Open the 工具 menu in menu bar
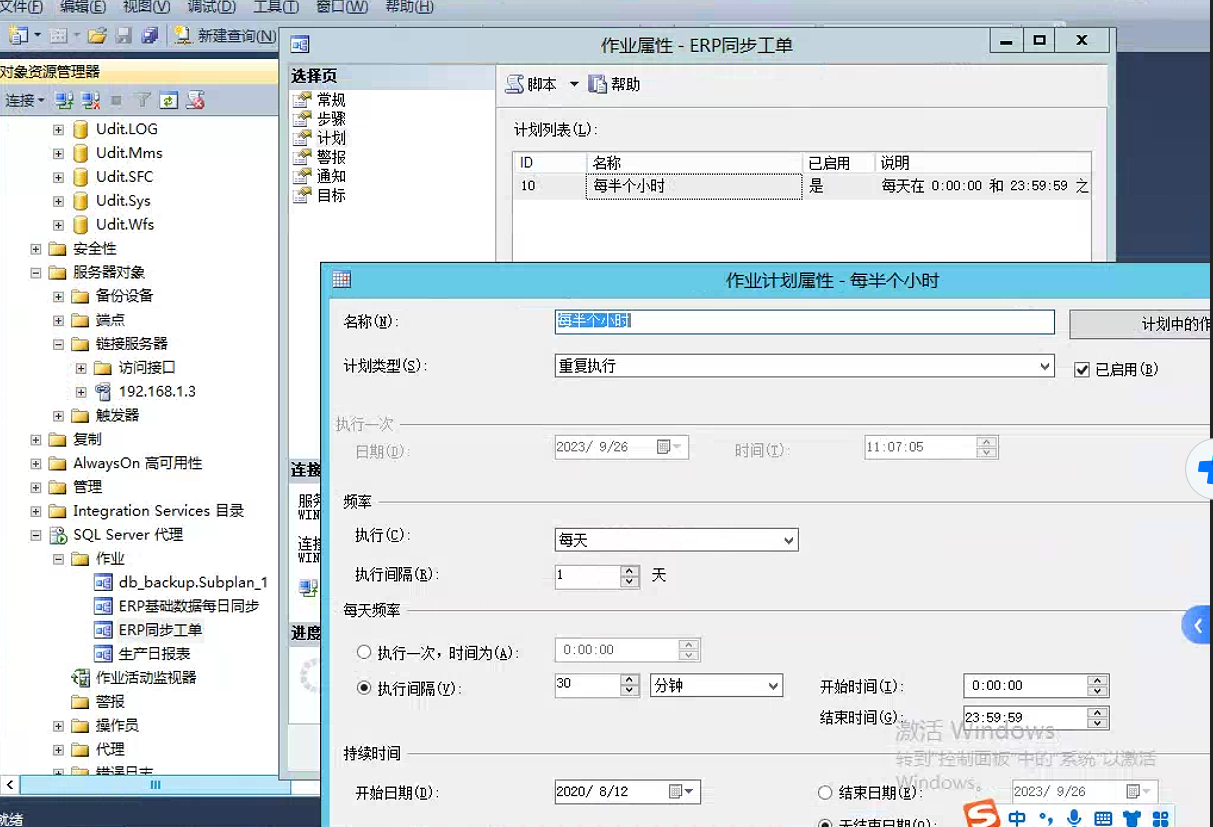Viewport: 1213px width, 827px height. point(275,7)
